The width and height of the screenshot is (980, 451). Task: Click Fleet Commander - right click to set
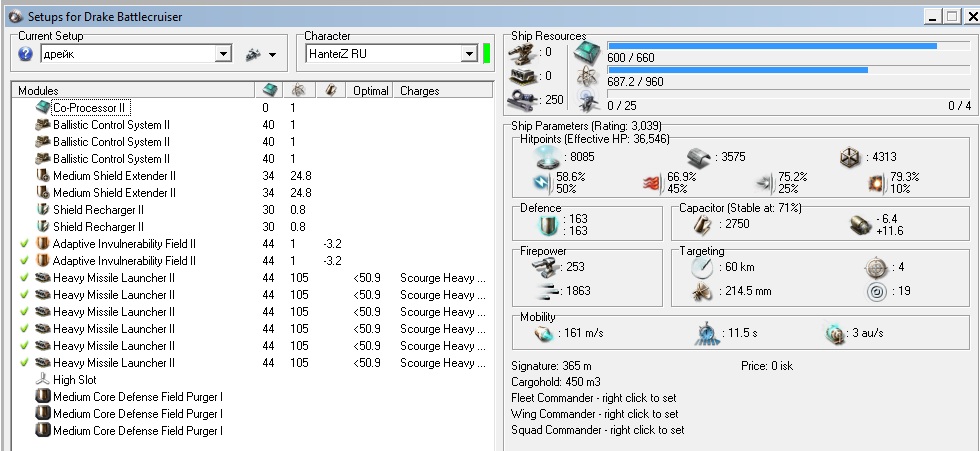pos(593,398)
